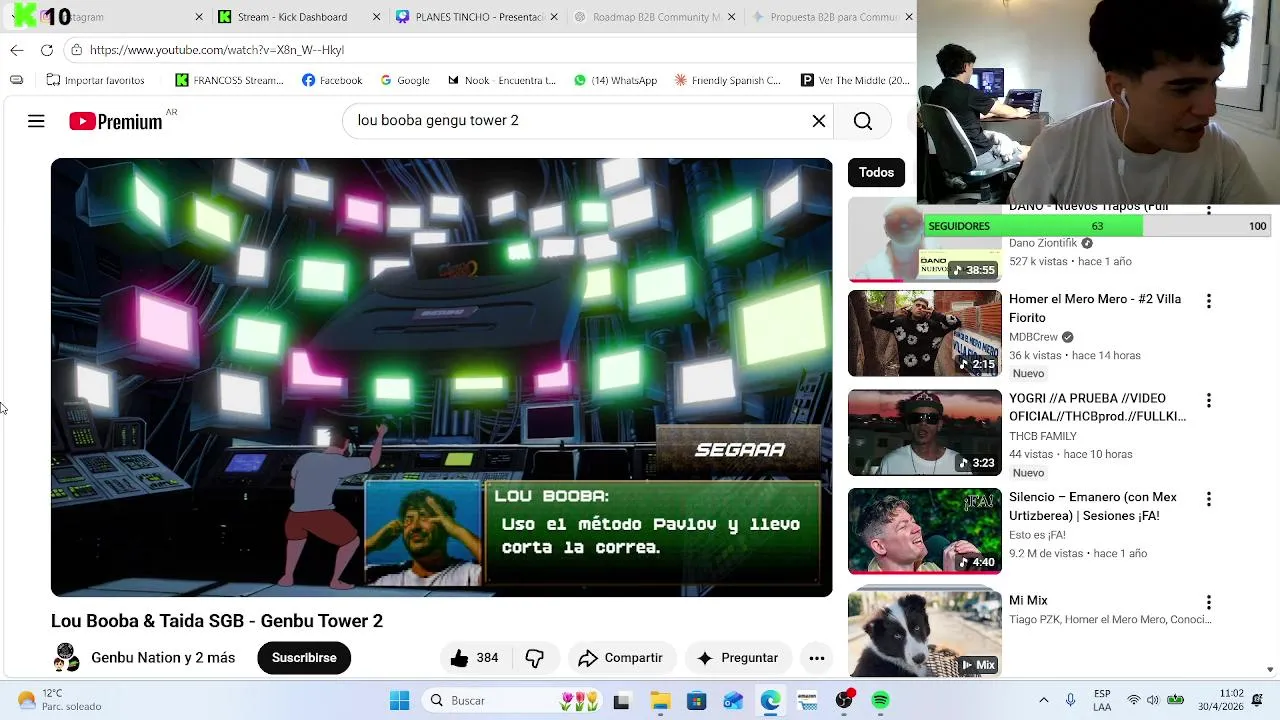
Task: Select the Todos filter chip
Action: [x=876, y=172]
